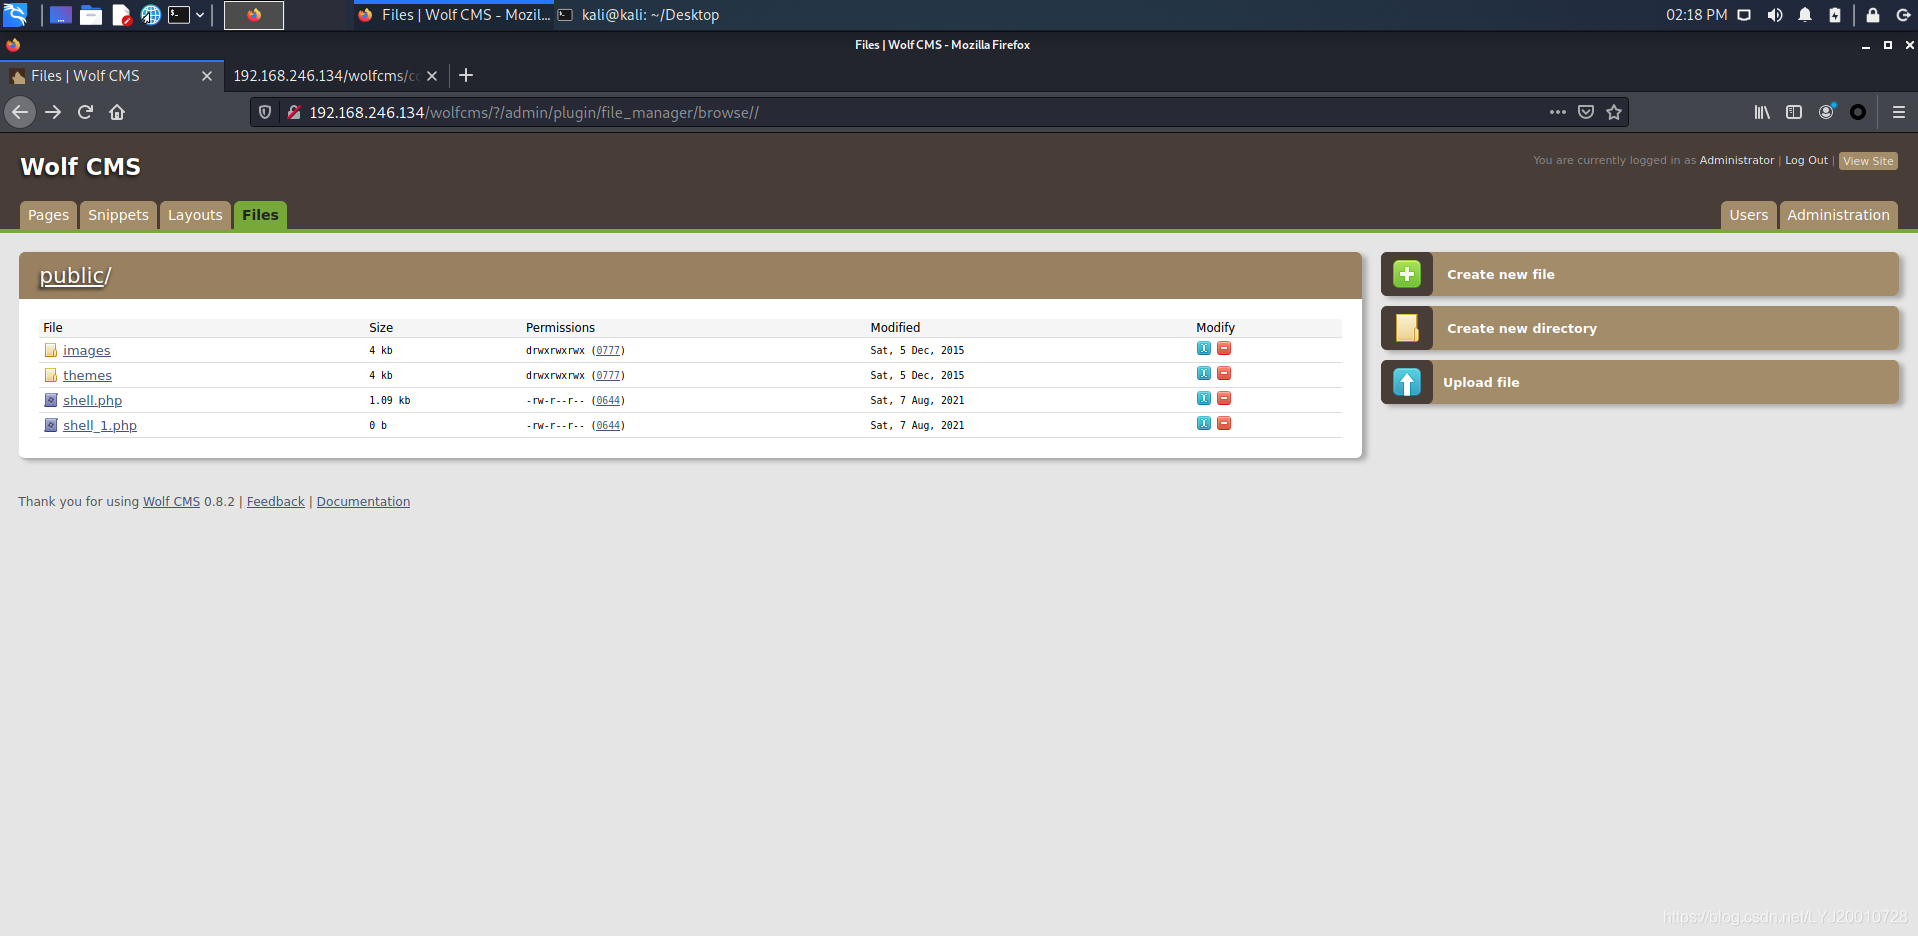Open the Firefox home page
This screenshot has height=936, width=1918.
(117, 112)
